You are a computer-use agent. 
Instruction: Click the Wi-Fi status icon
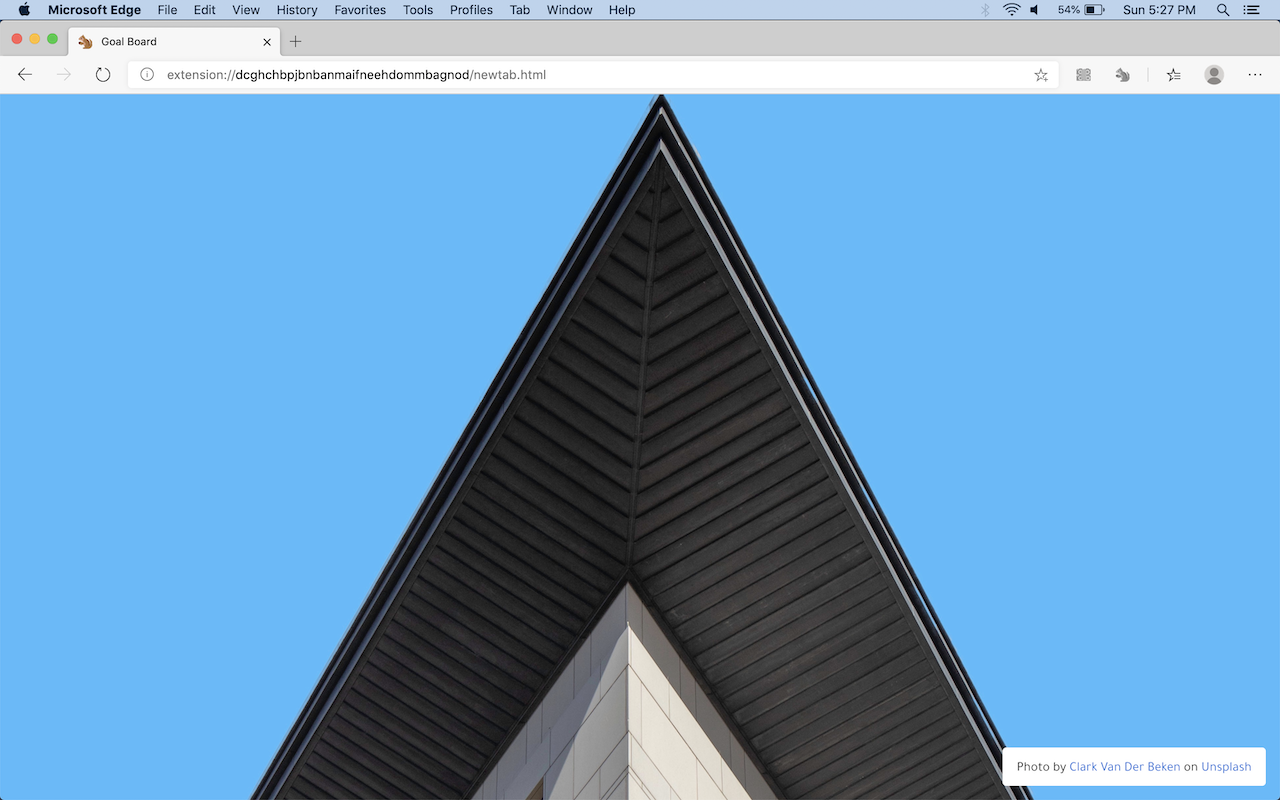pyautogui.click(x=1012, y=10)
